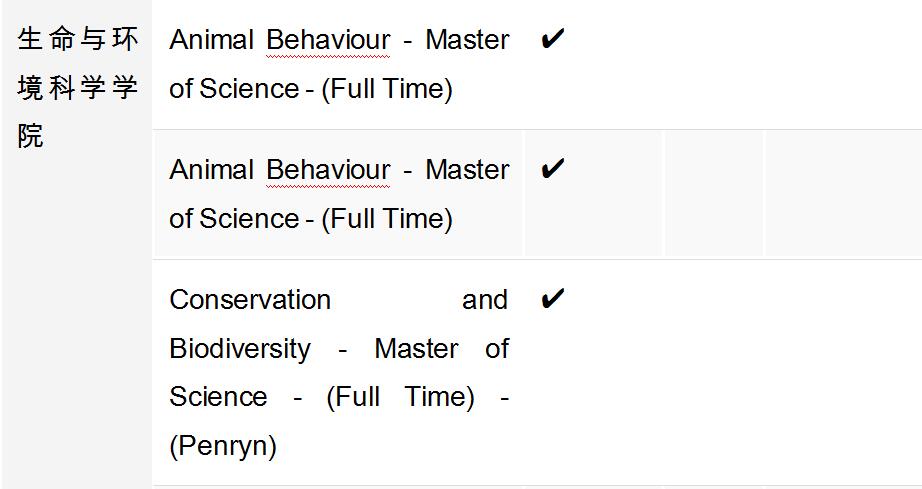Click the word "and" after Conservation
The height and width of the screenshot is (489, 922).
click(x=485, y=300)
